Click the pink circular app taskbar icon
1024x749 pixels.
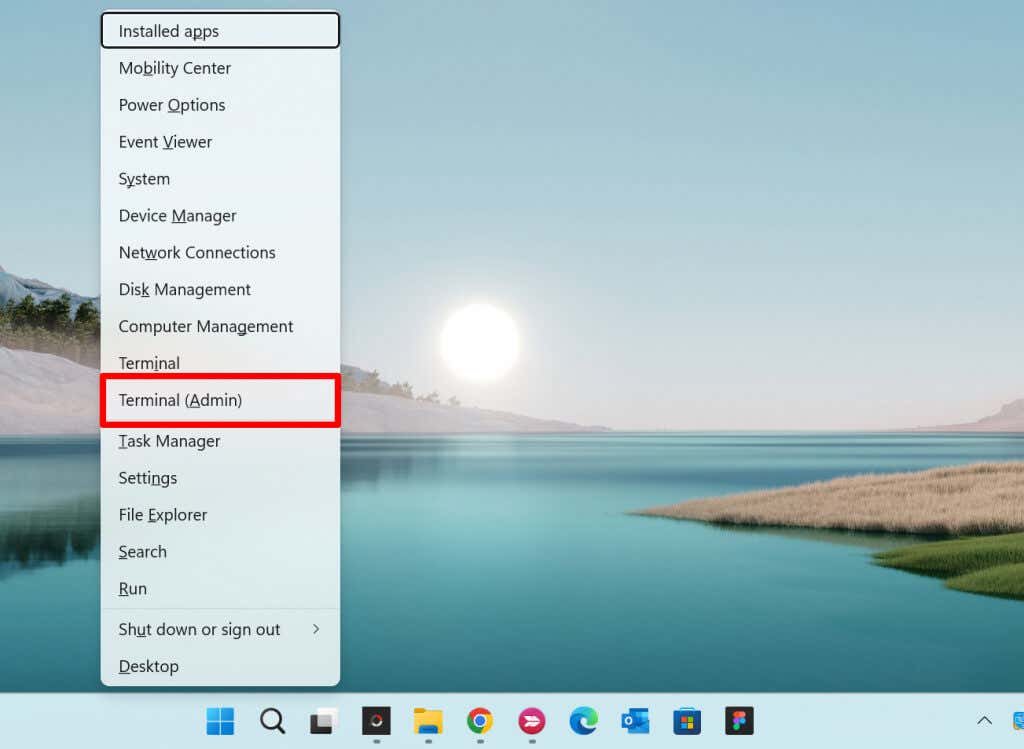(531, 720)
